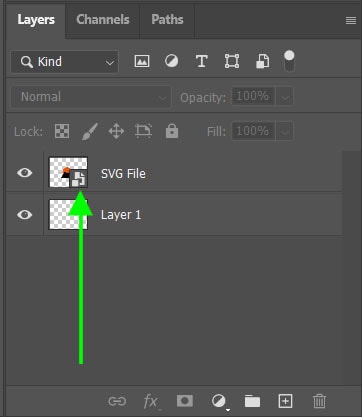Expand the Opacity slider arrow
The width and height of the screenshot is (362, 417).
[x=285, y=97]
